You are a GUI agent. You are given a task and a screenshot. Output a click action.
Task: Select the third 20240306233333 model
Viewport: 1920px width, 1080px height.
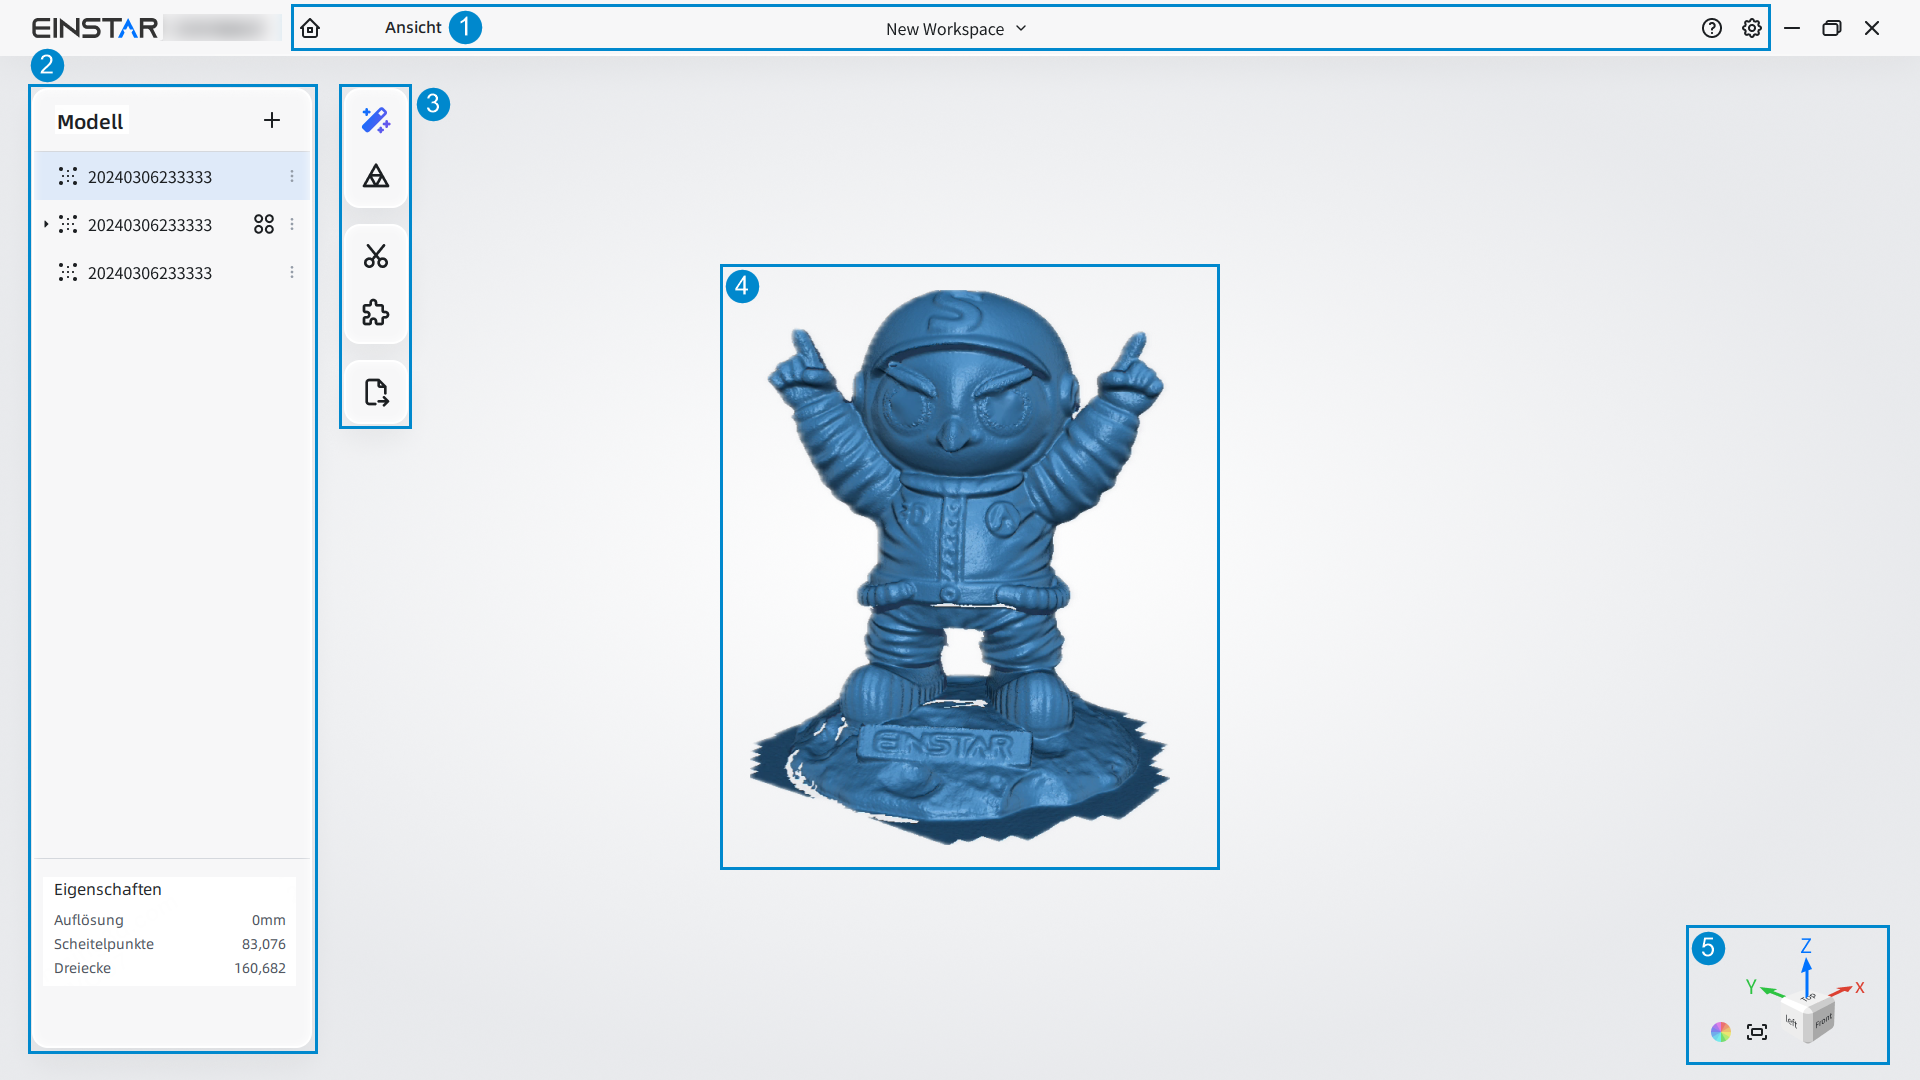[150, 273]
